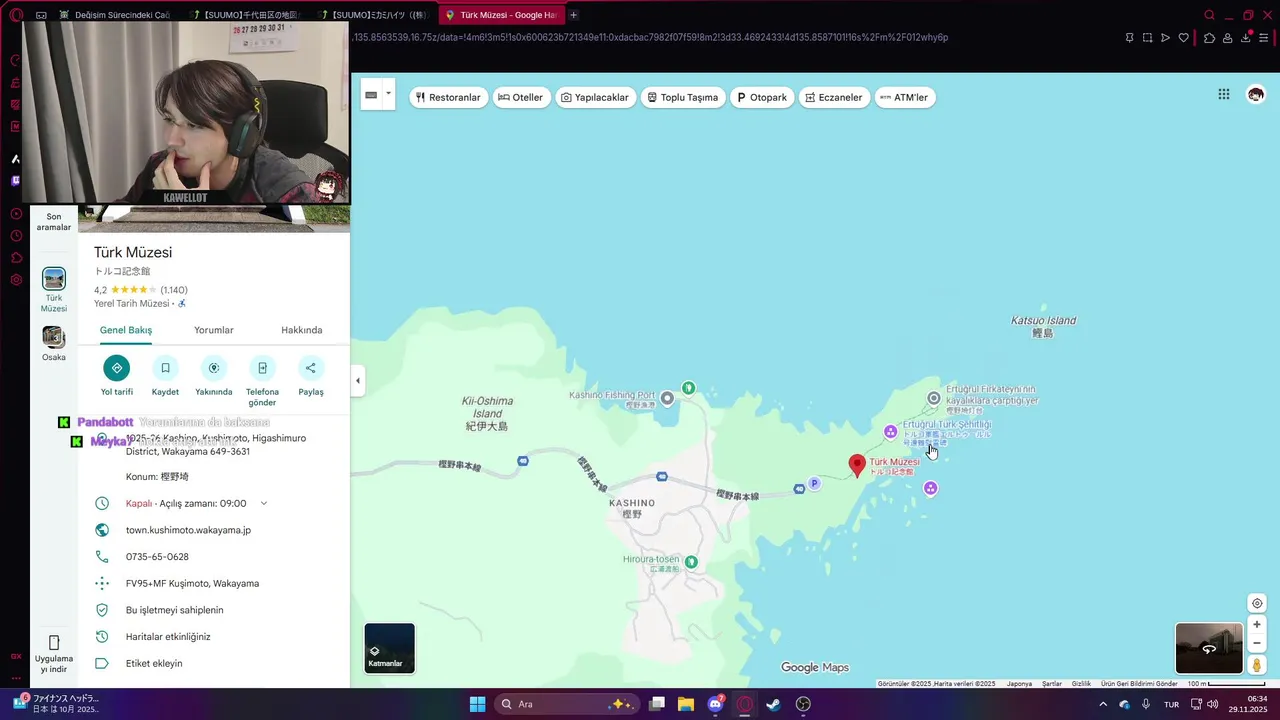Activate the Street View pegman
This screenshot has width=1280, height=720.
click(1257, 665)
